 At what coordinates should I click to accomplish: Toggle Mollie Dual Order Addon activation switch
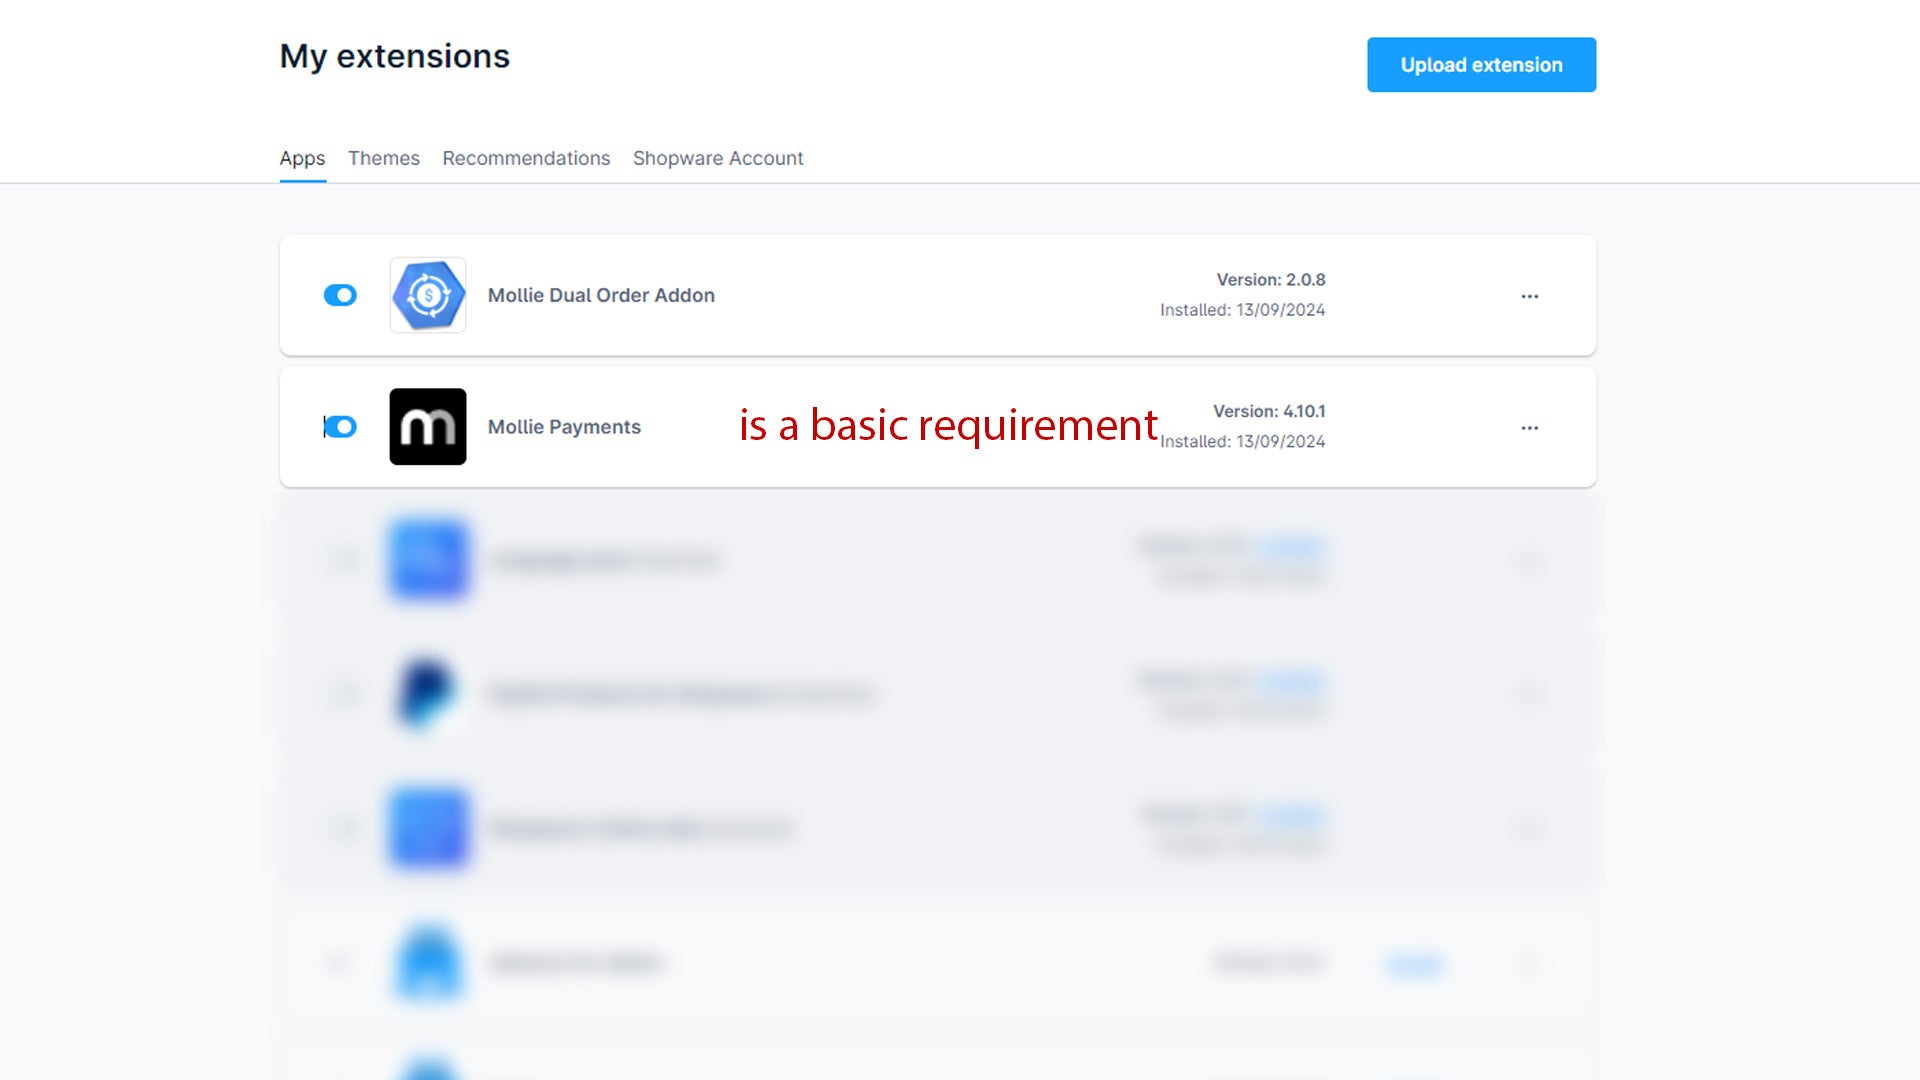(340, 295)
